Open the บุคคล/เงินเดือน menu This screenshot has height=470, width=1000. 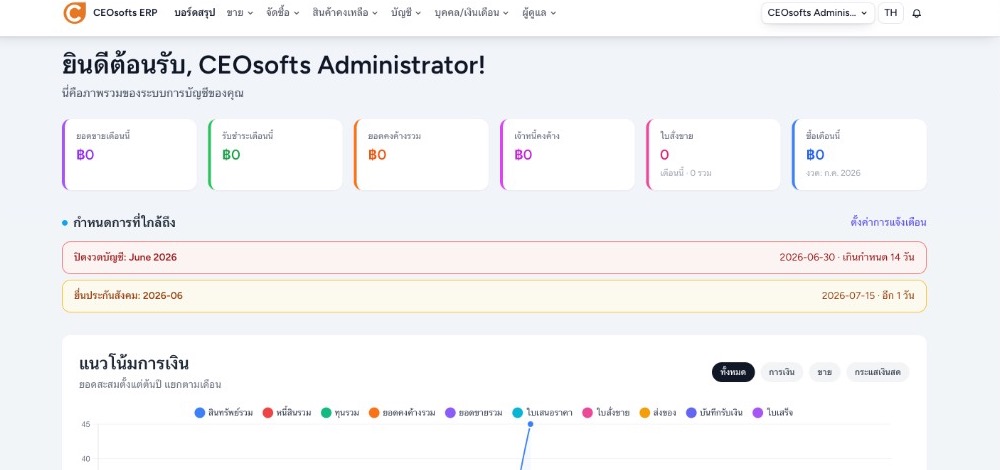tap(471, 13)
